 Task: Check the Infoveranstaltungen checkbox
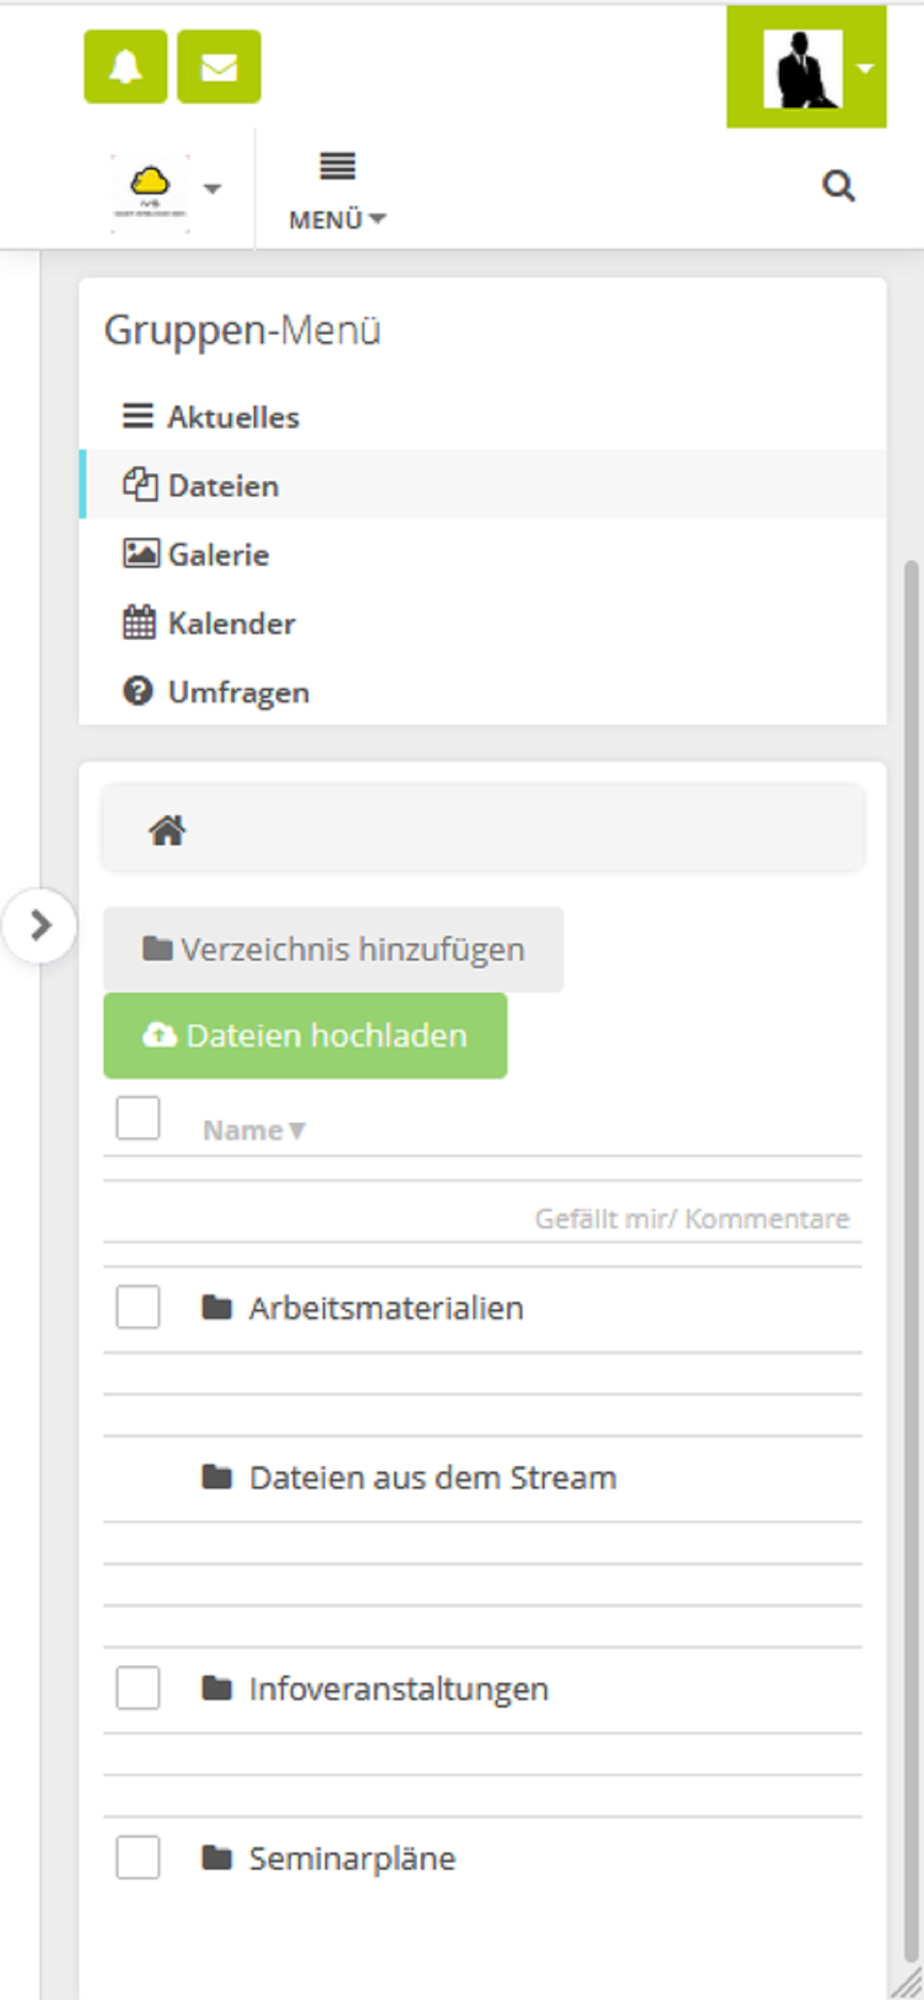coord(138,1687)
